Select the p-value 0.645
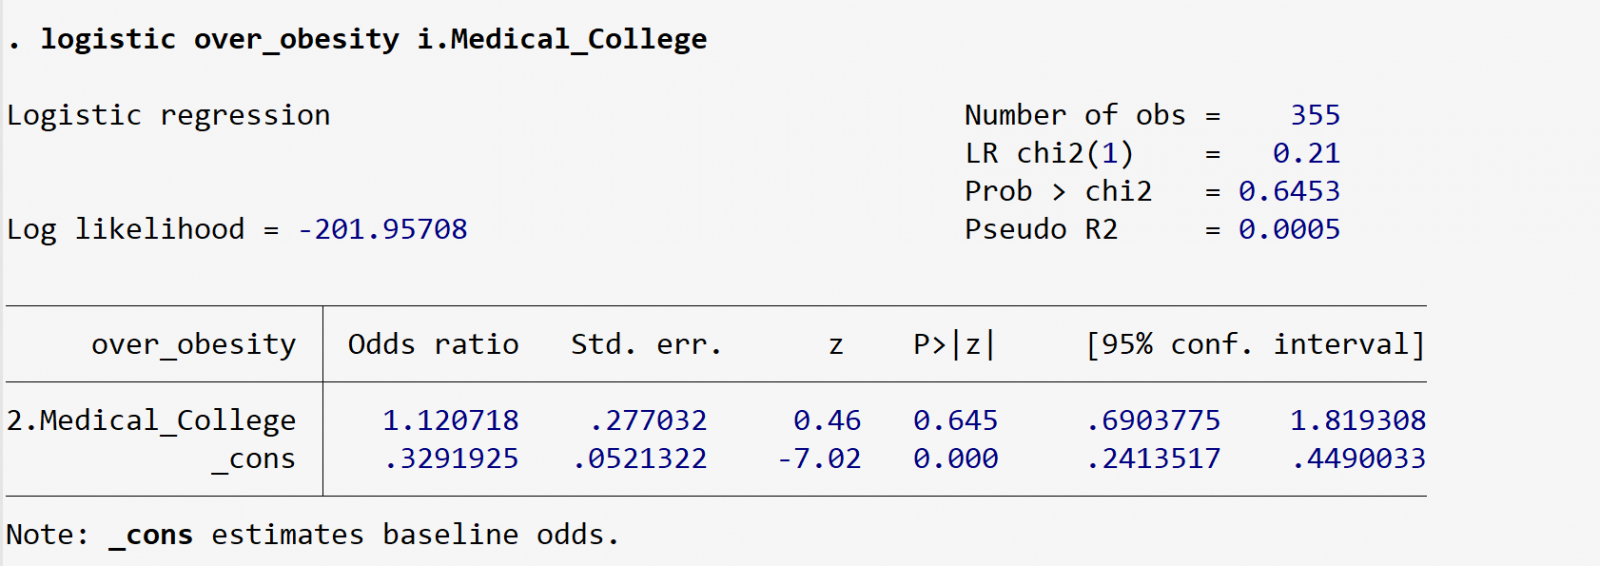This screenshot has height=566, width=1600. pyautogui.click(x=955, y=420)
